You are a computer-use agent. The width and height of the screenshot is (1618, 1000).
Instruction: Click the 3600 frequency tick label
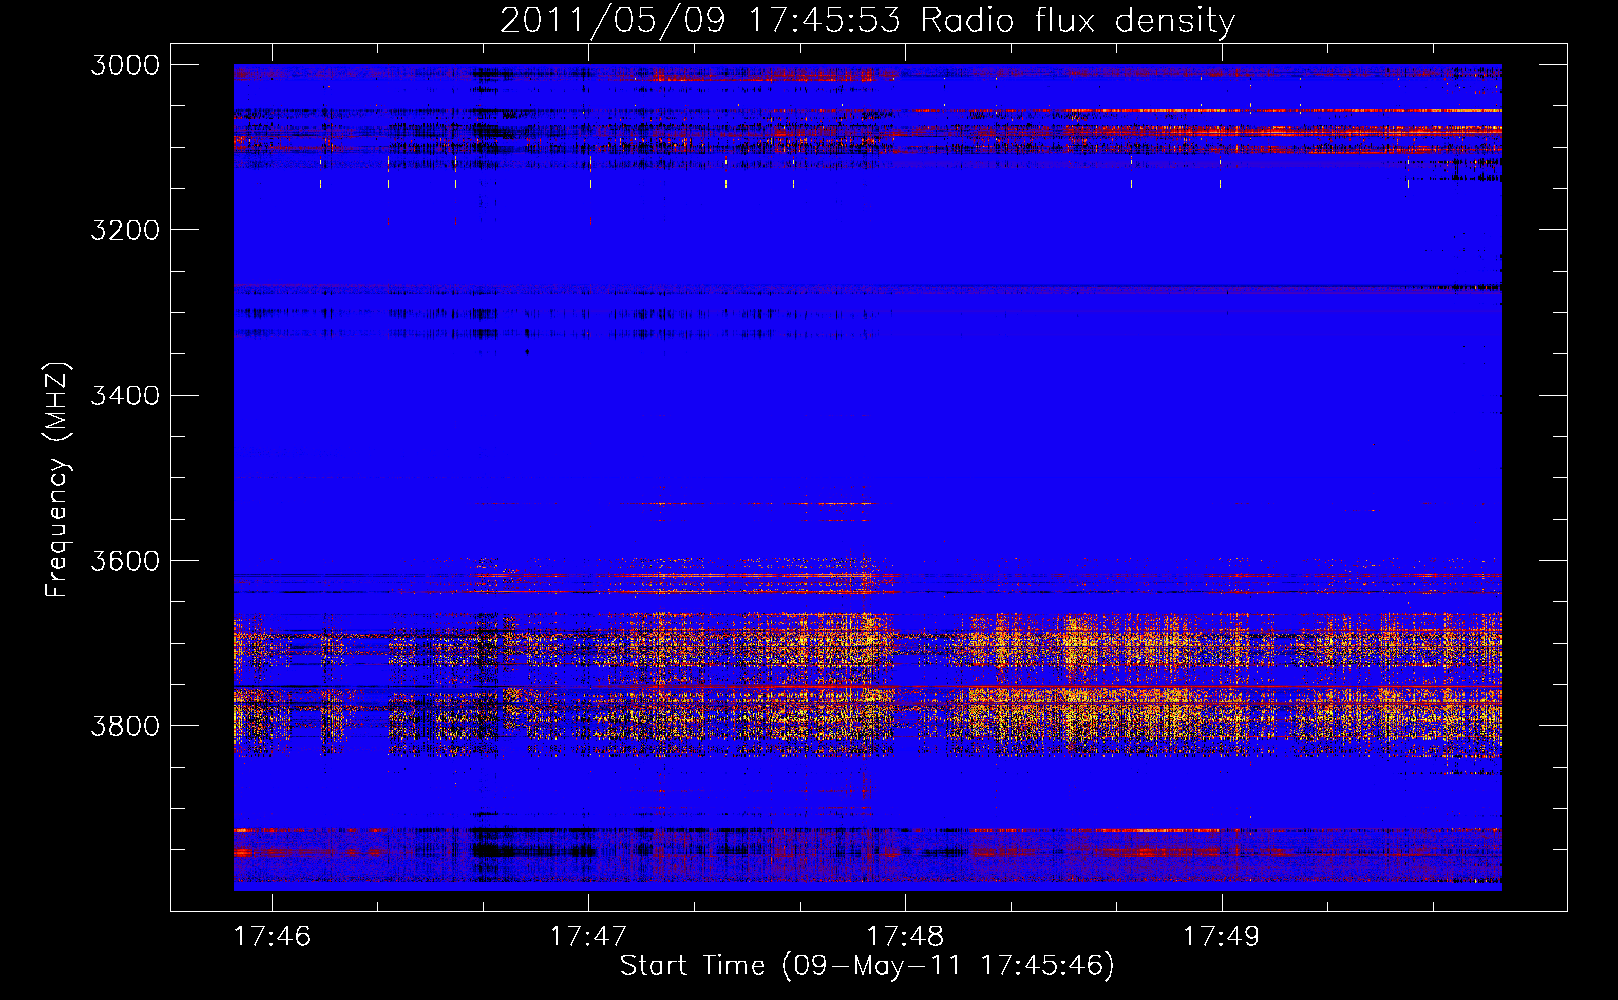125,561
